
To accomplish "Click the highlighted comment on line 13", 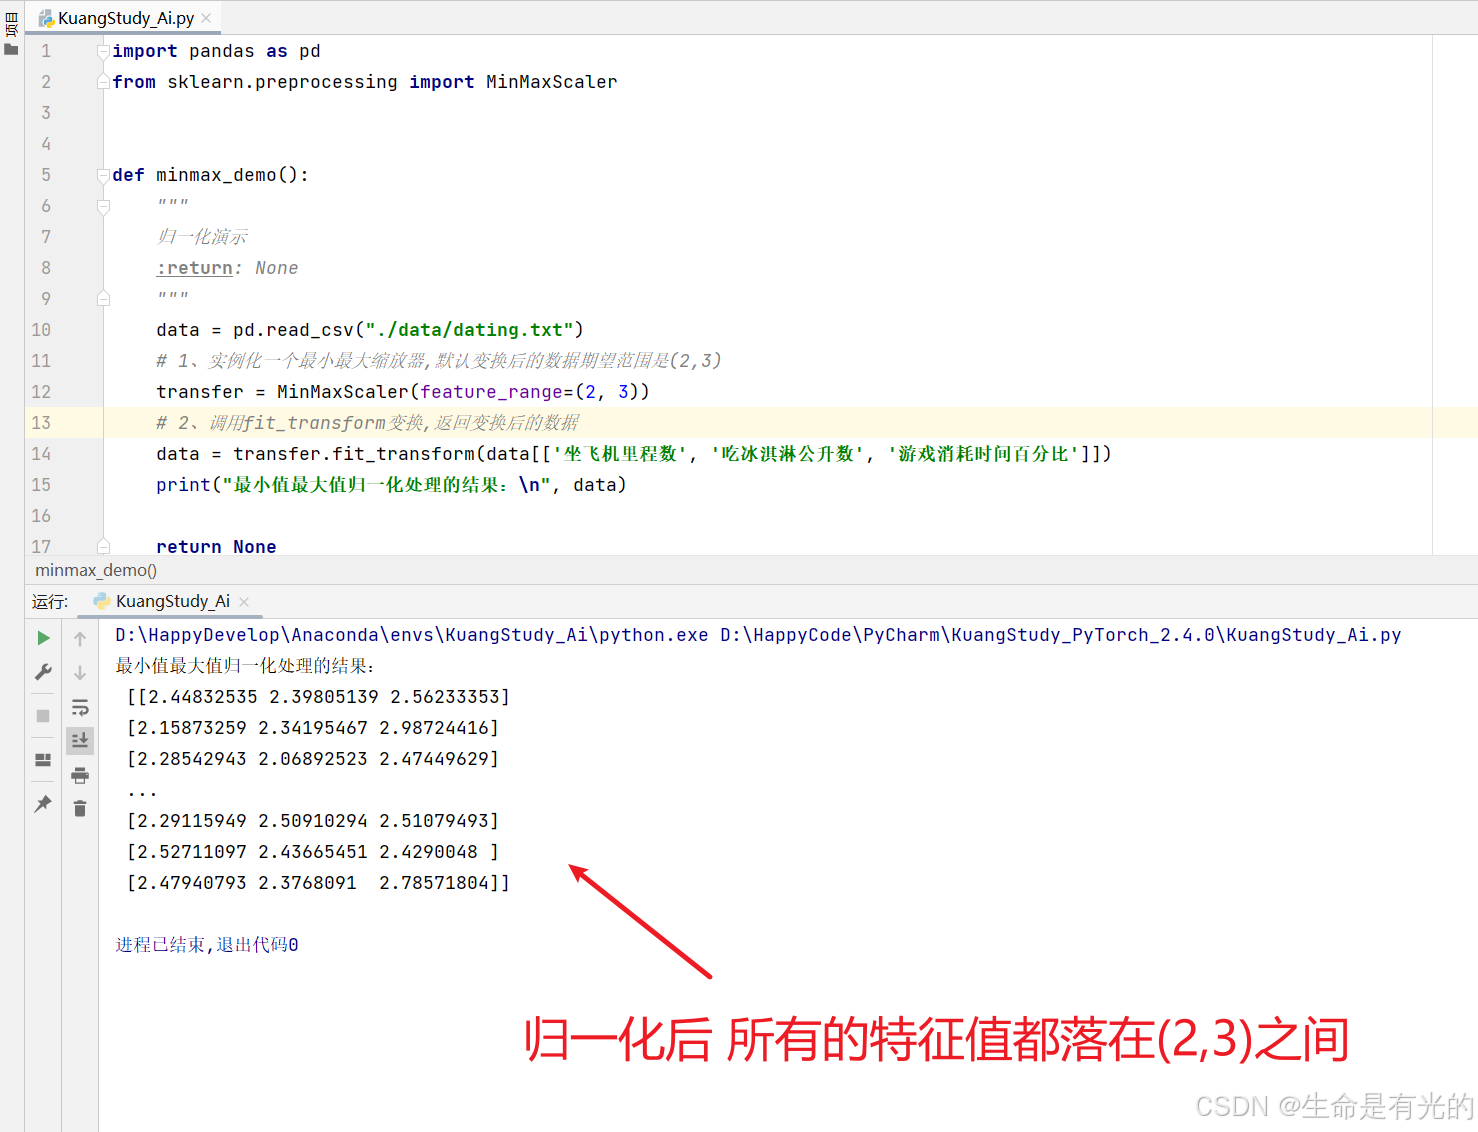I will pos(367,423).
